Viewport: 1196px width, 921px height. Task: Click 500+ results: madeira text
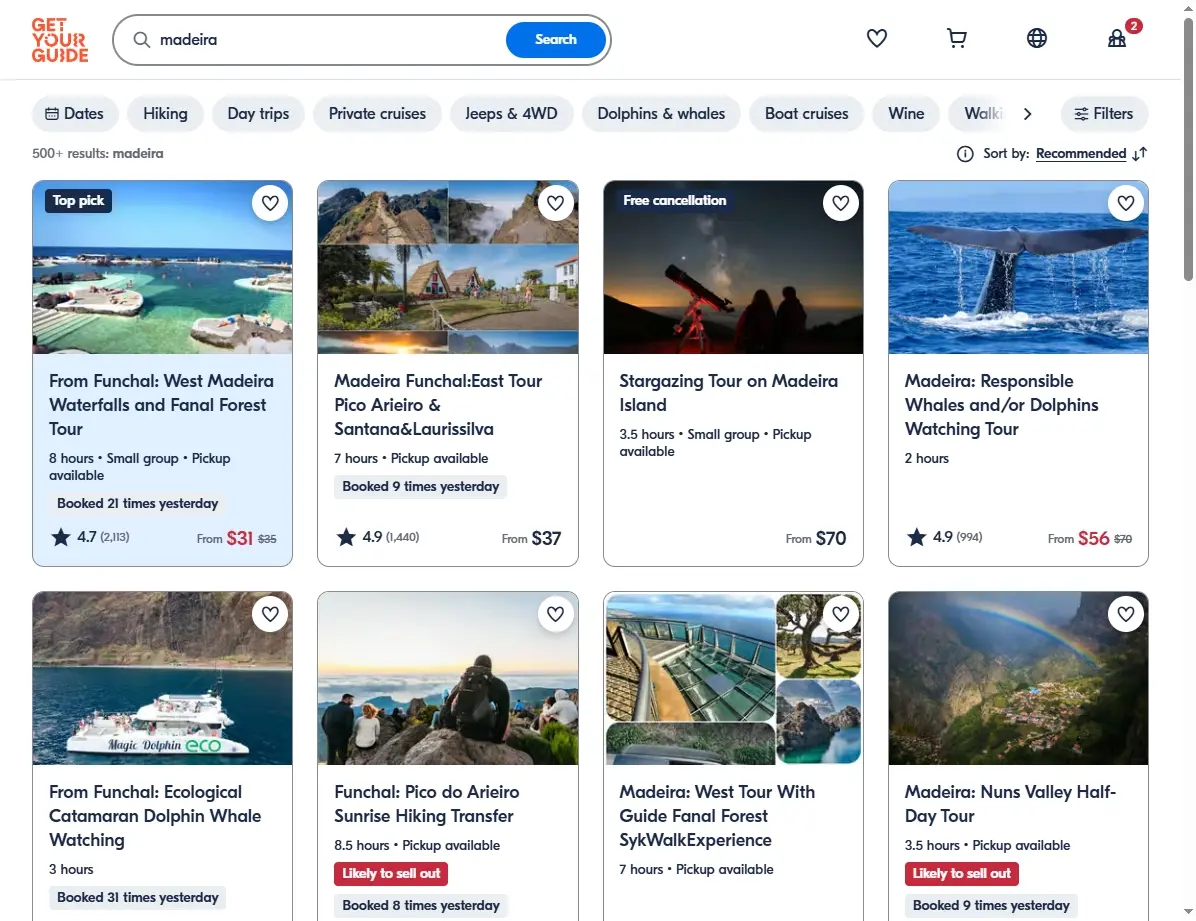98,153
